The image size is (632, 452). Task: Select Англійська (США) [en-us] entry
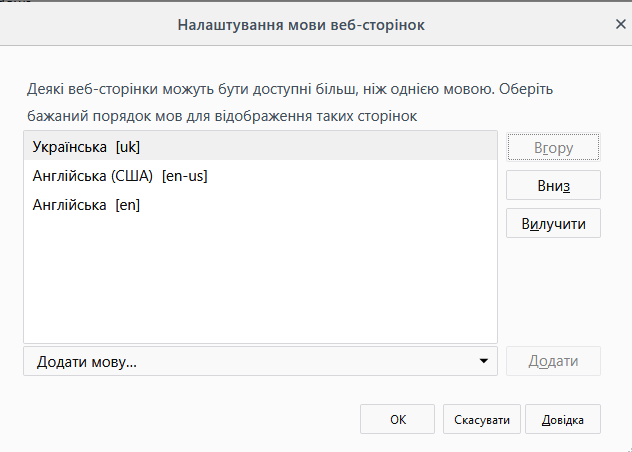[x=260, y=176]
